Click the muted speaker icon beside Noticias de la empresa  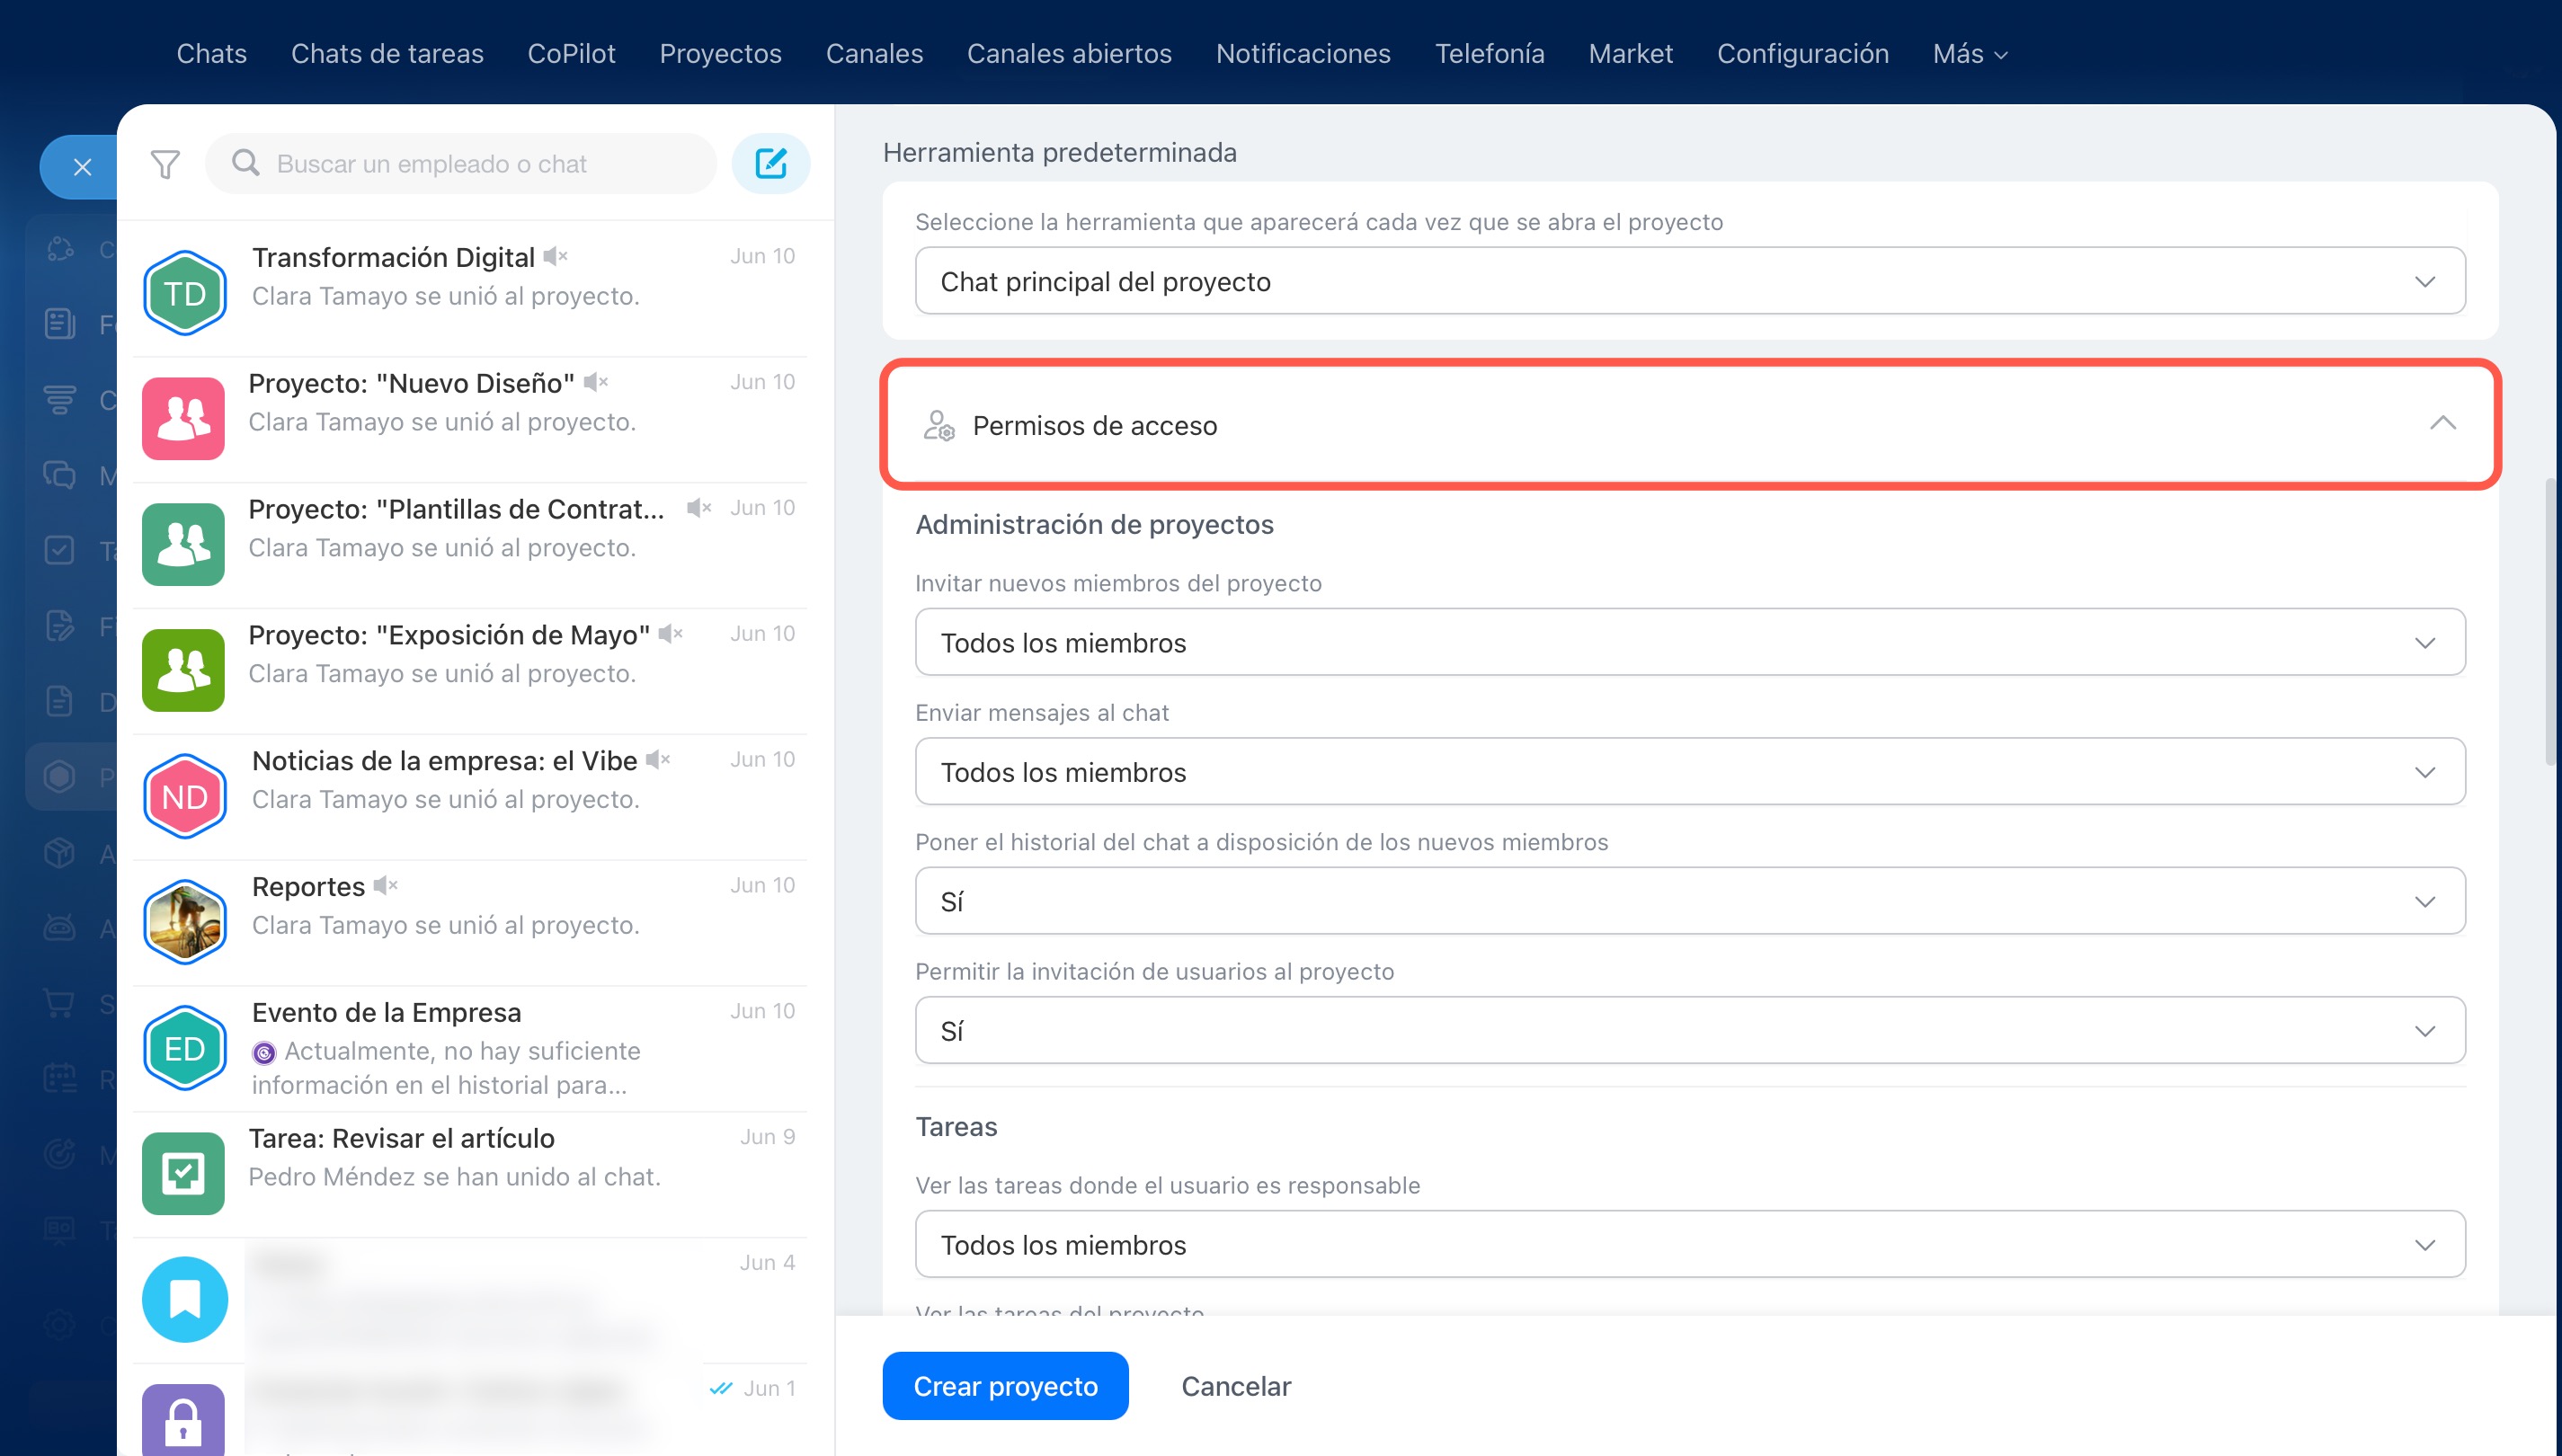[x=657, y=760]
